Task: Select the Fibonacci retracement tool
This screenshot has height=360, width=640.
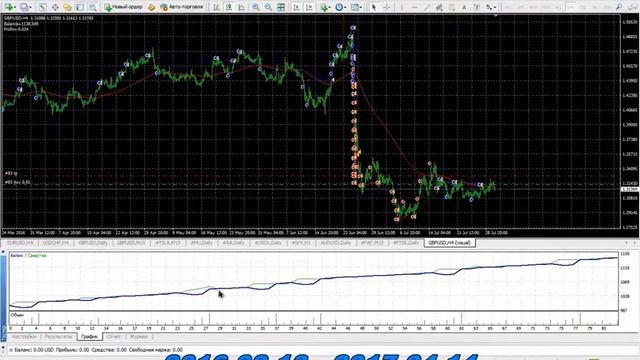Action: (x=452, y=7)
